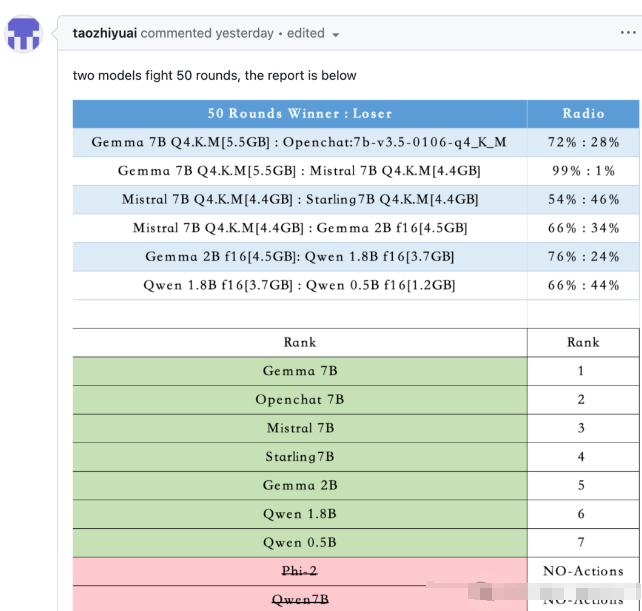Click the struck-through 'Qwen7B' cell

tap(300, 599)
